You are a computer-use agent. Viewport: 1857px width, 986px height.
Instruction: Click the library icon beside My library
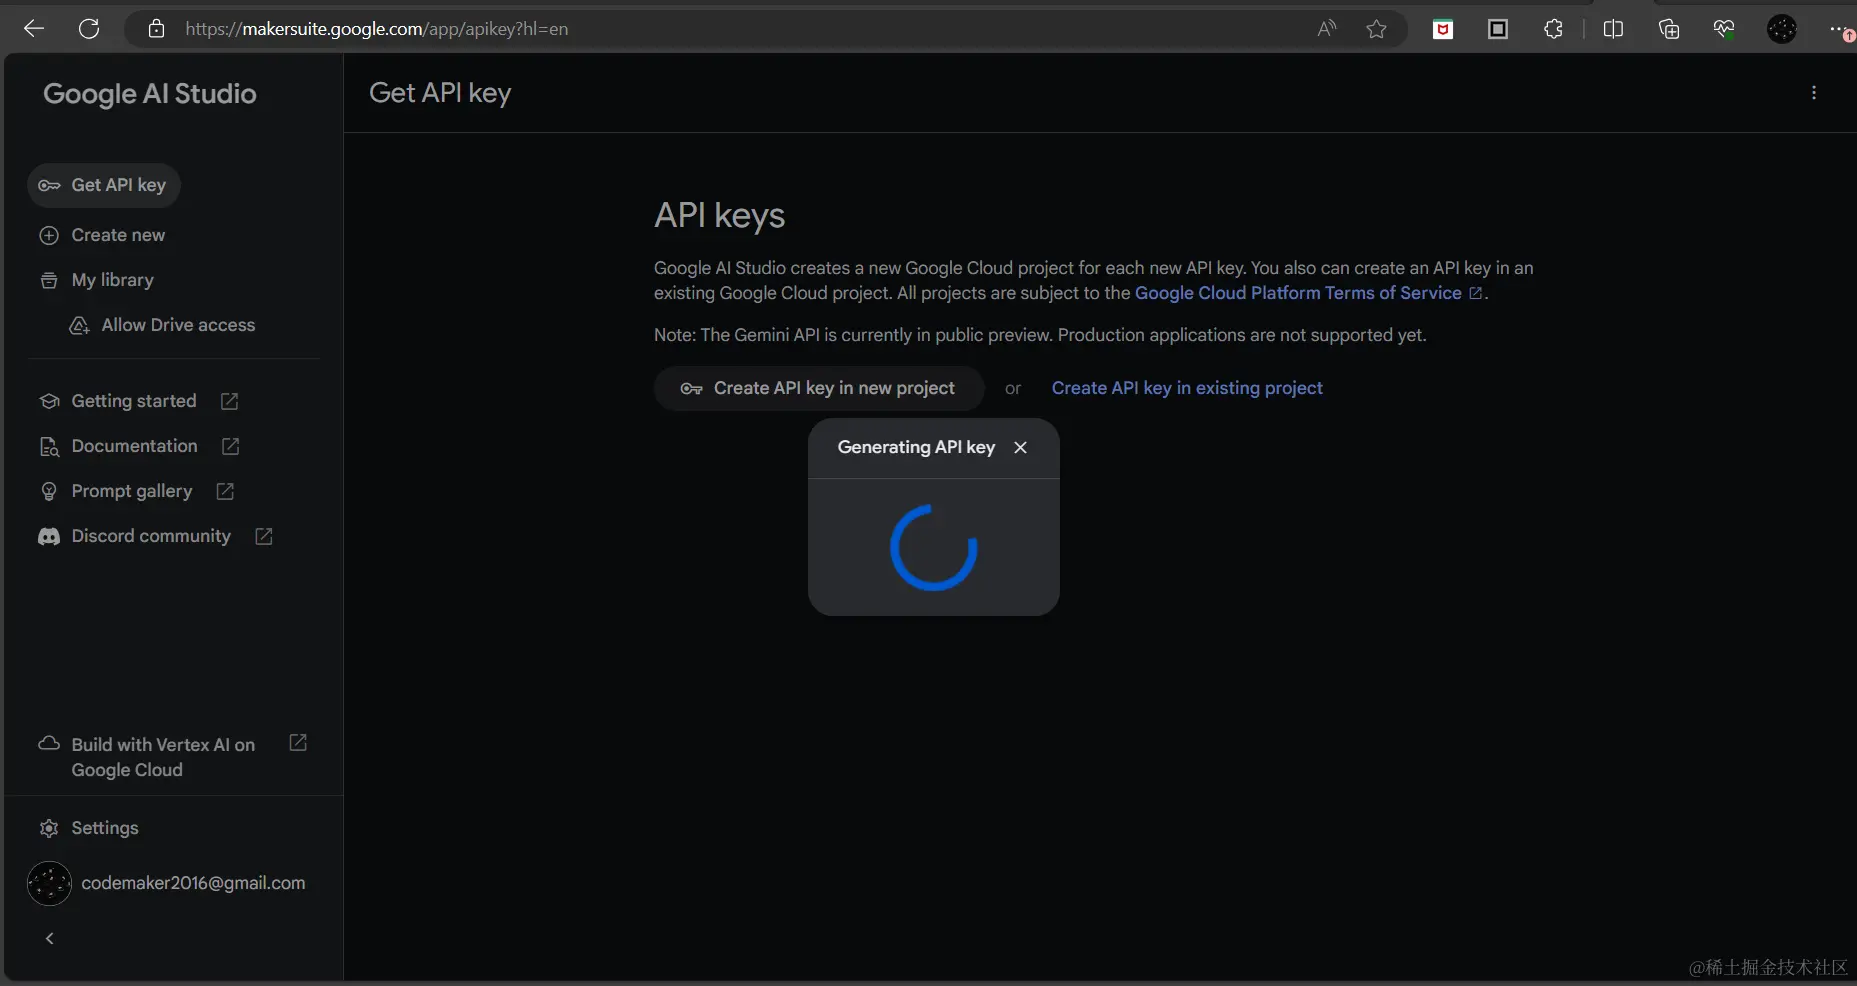pyautogui.click(x=49, y=280)
